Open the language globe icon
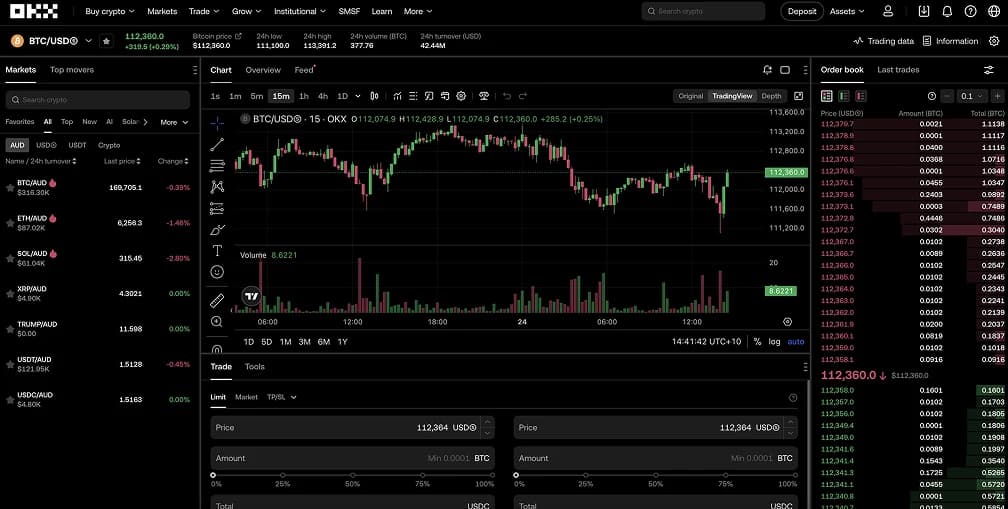 [993, 11]
